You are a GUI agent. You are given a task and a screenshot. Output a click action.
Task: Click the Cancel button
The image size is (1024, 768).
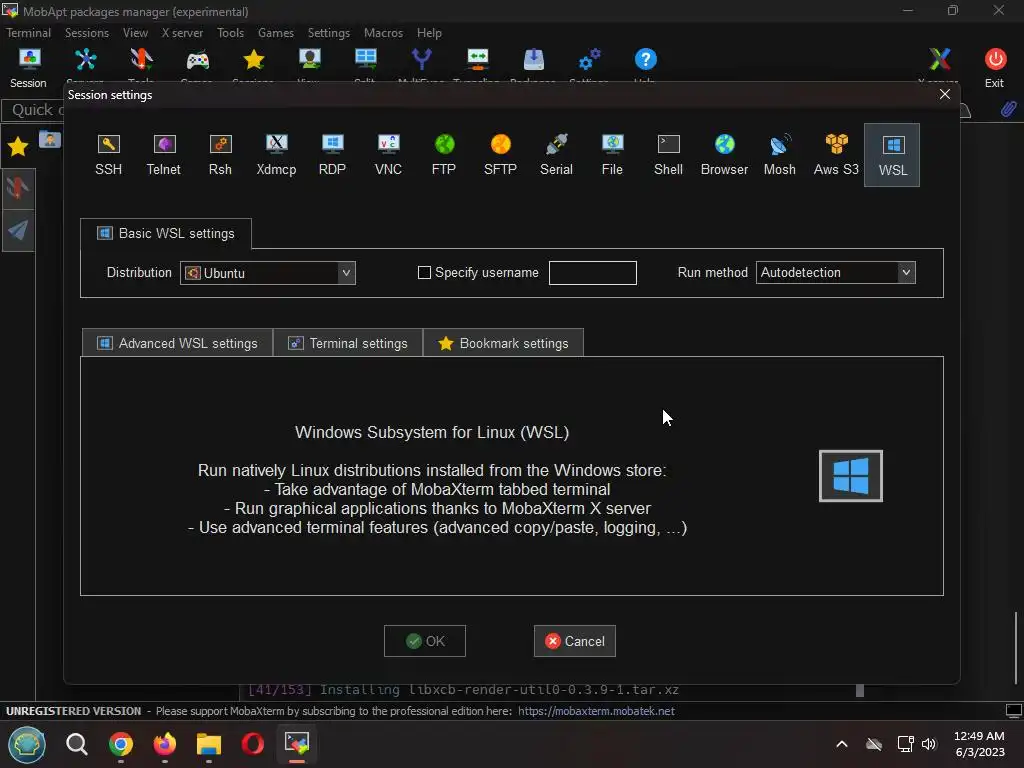(x=575, y=641)
